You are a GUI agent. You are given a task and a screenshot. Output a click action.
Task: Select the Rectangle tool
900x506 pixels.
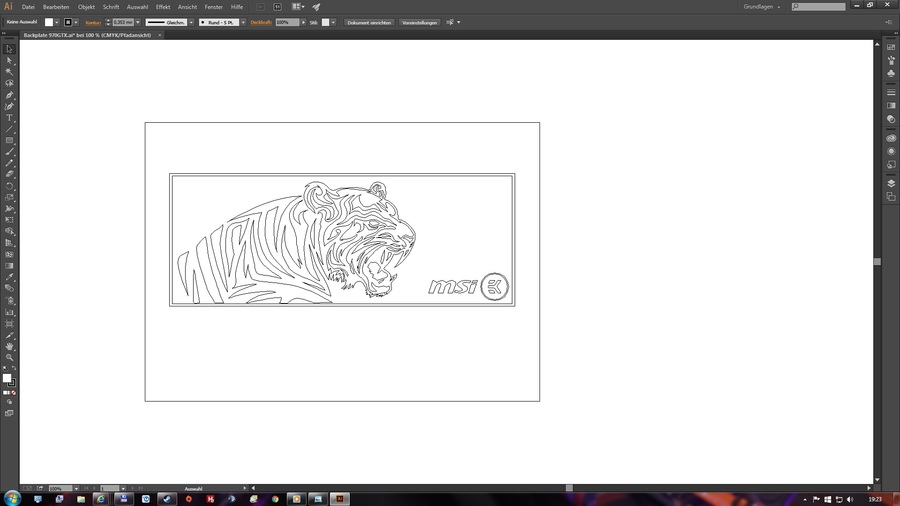9,141
